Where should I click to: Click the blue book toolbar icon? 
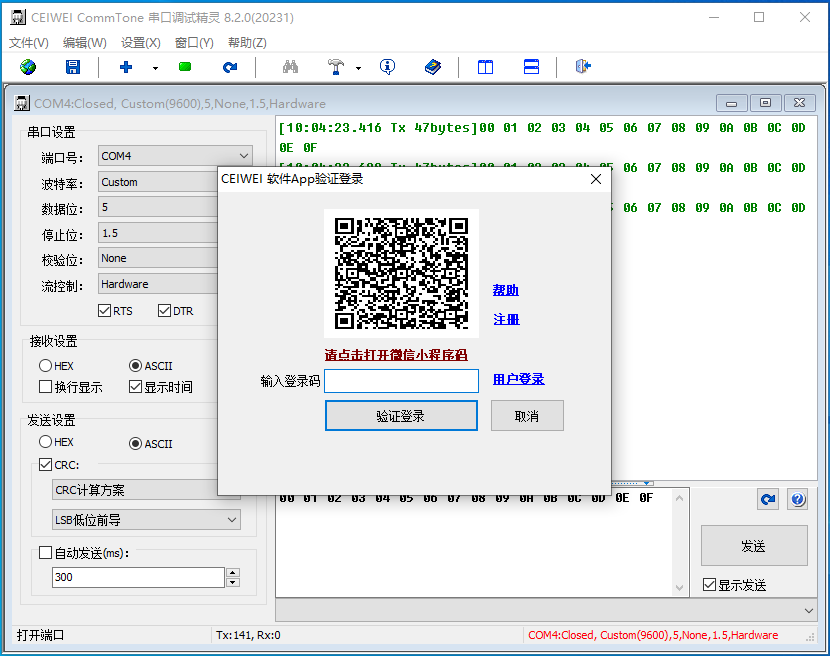(x=433, y=67)
